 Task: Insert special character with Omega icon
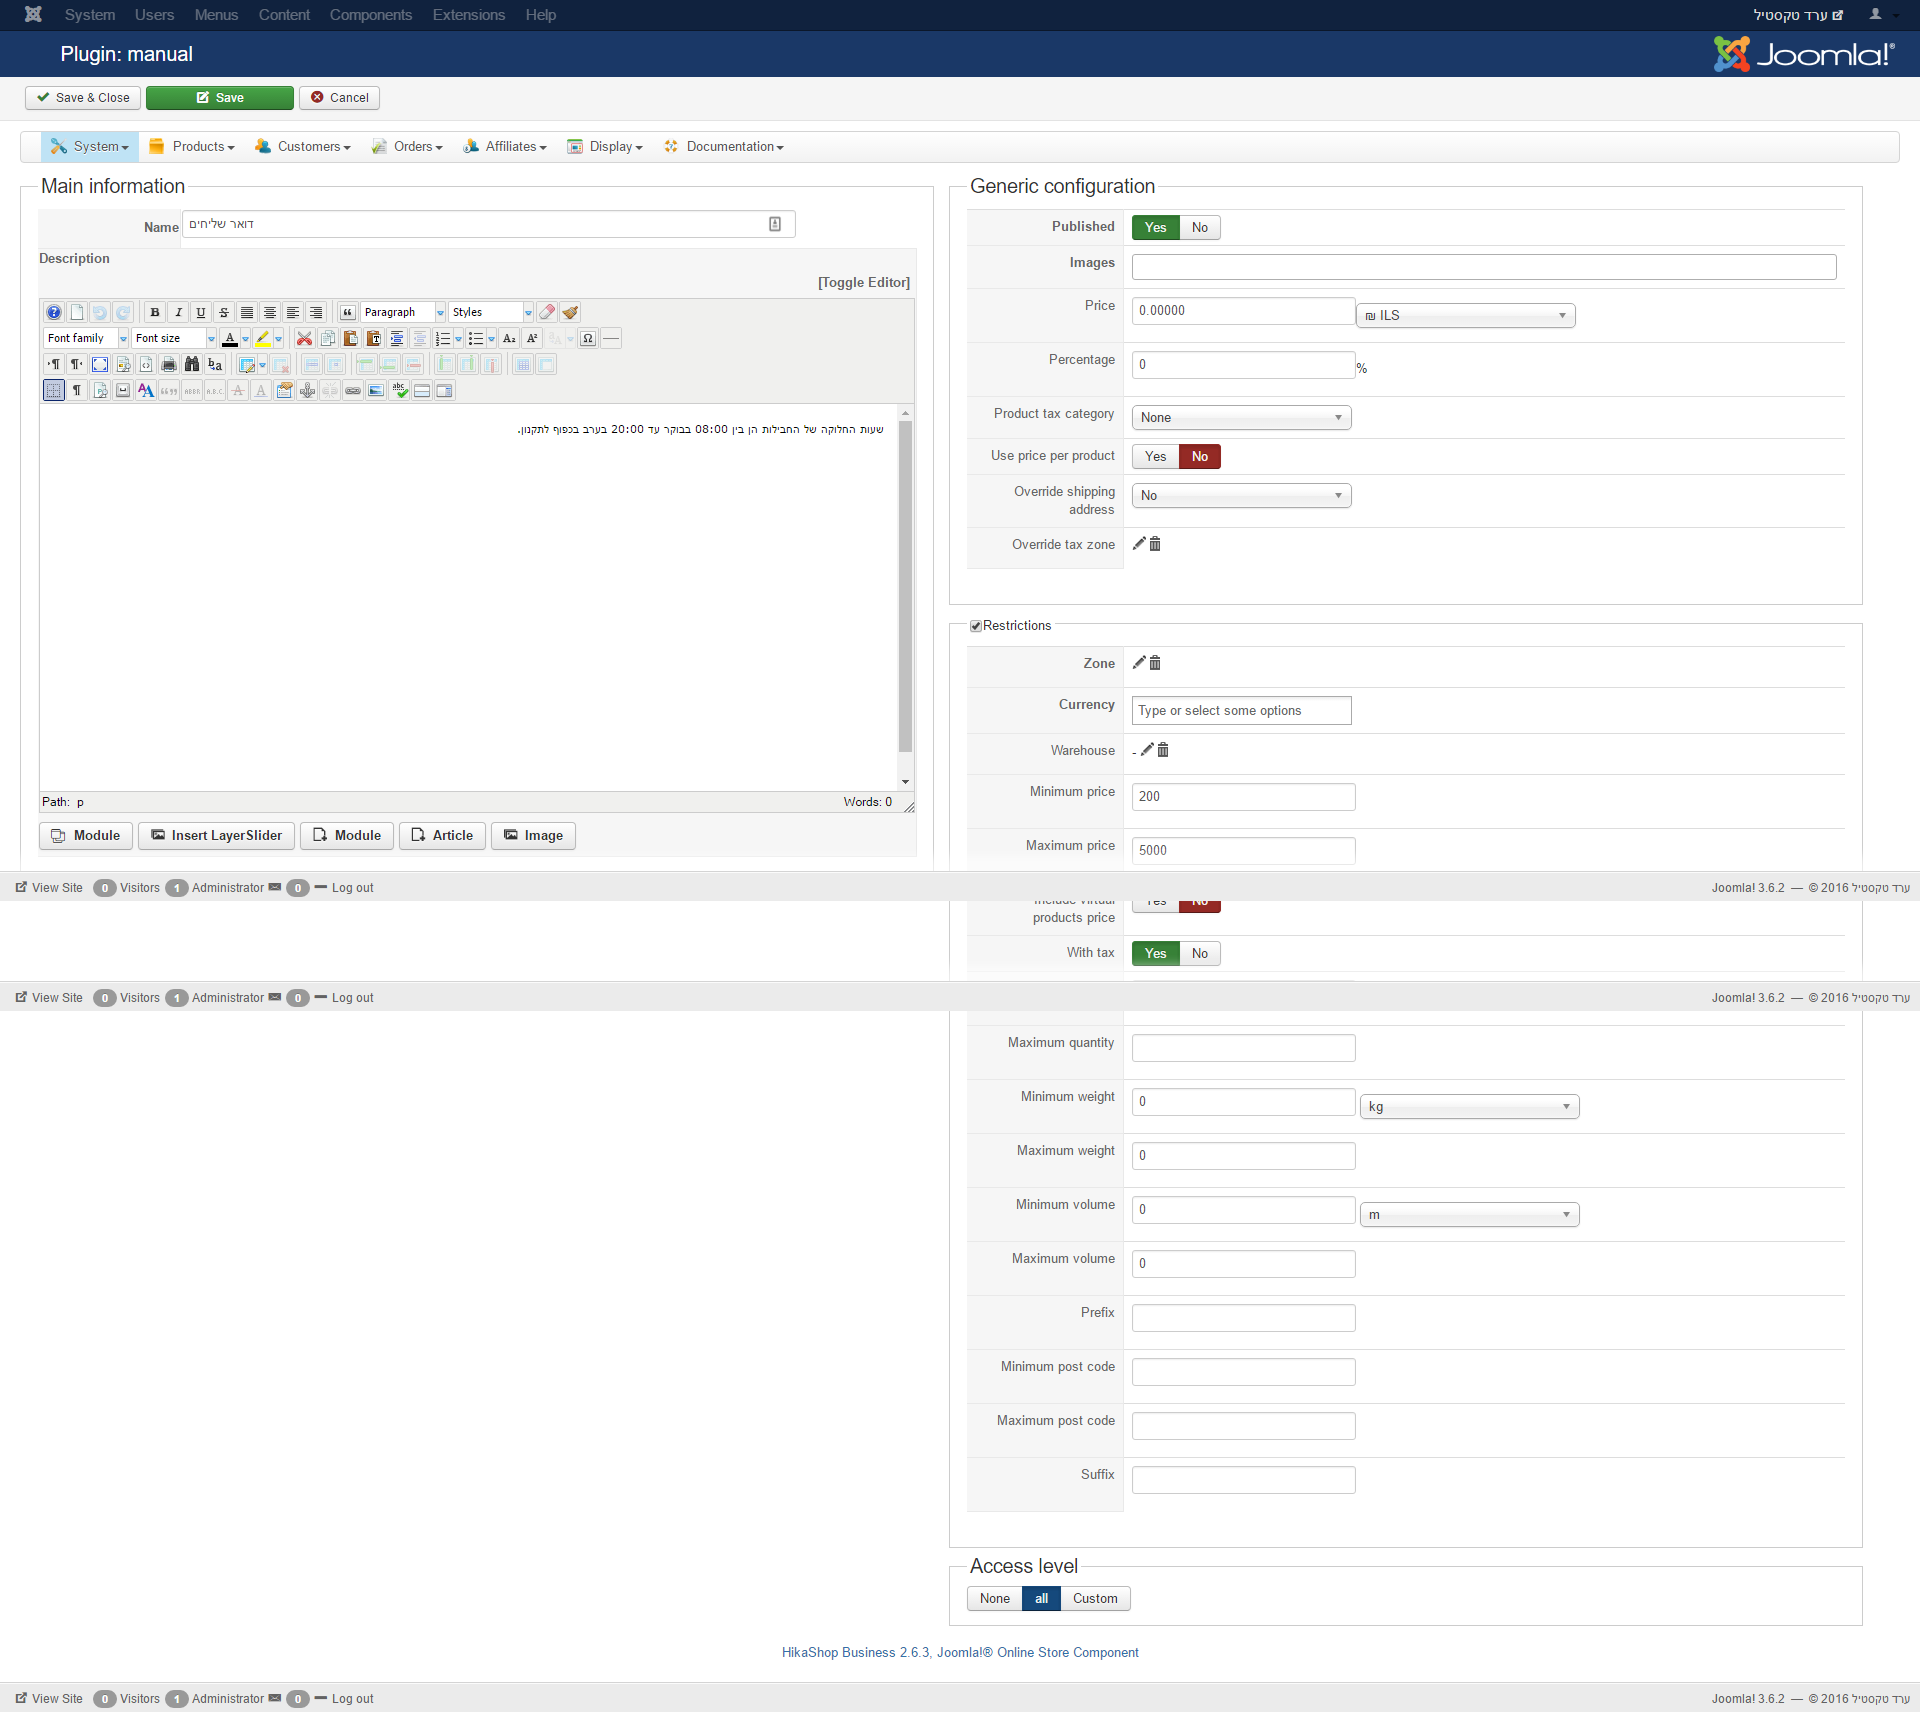588,338
